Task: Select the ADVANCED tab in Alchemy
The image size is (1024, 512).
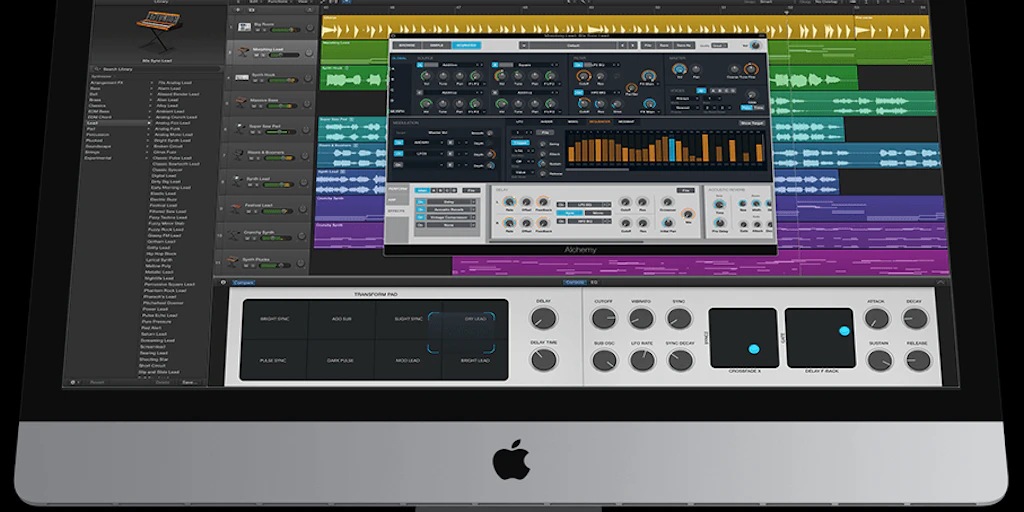Action: pyautogui.click(x=466, y=45)
